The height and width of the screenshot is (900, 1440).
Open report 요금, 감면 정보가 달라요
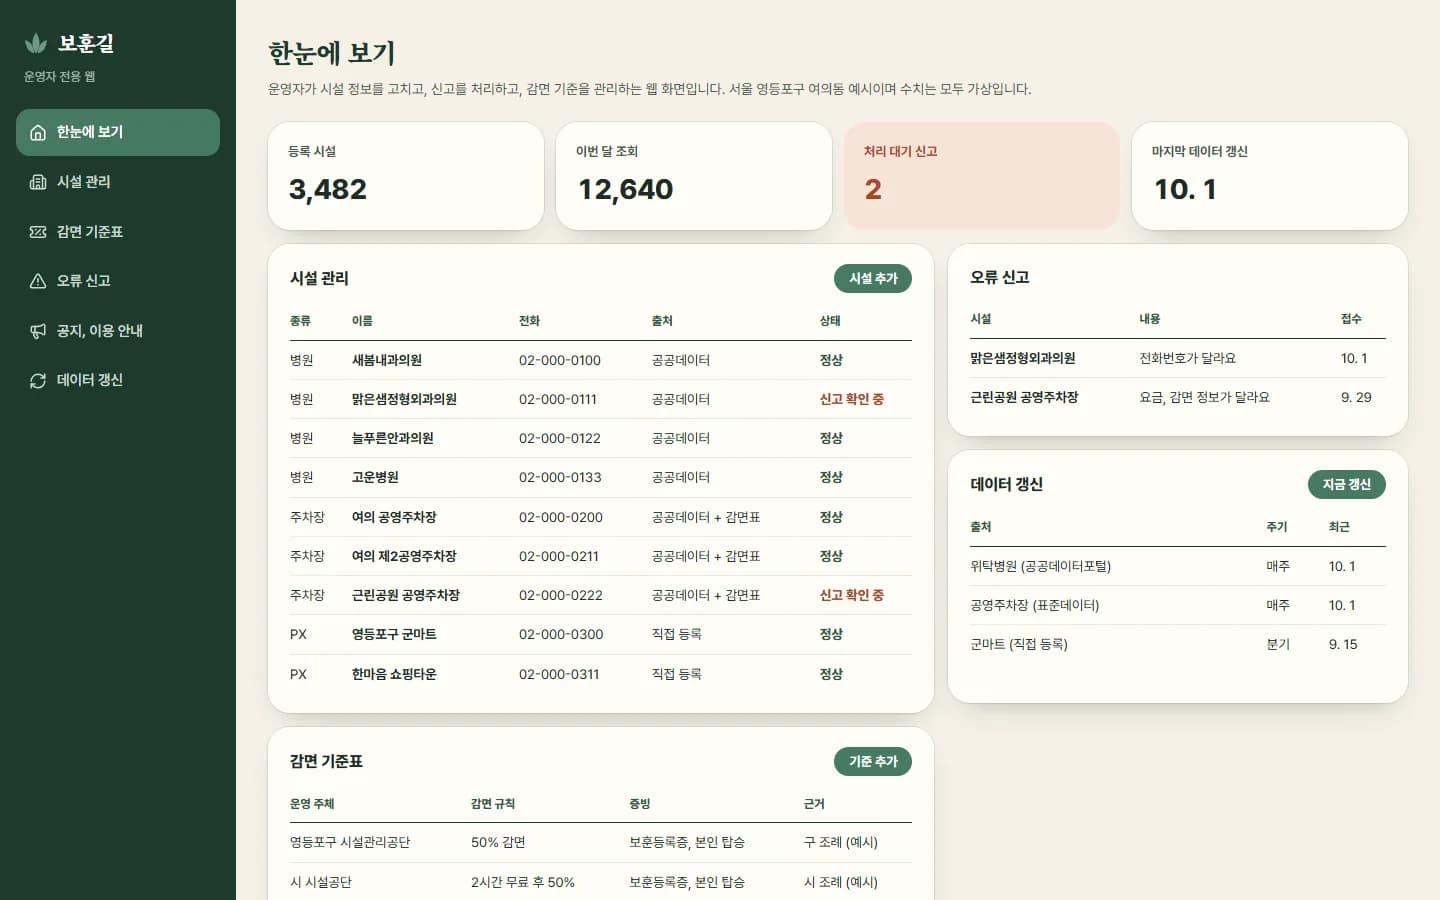(x=1205, y=397)
